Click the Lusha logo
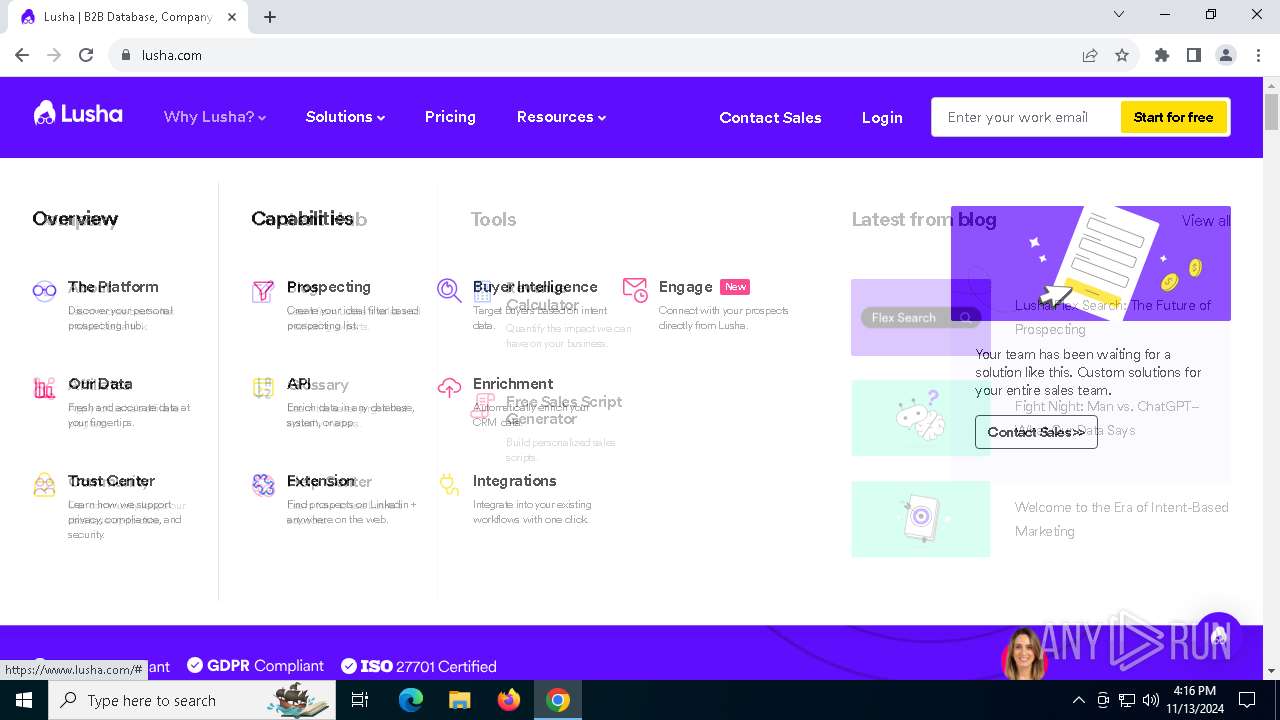Screen dimensions: 1280x720 pos(78,114)
